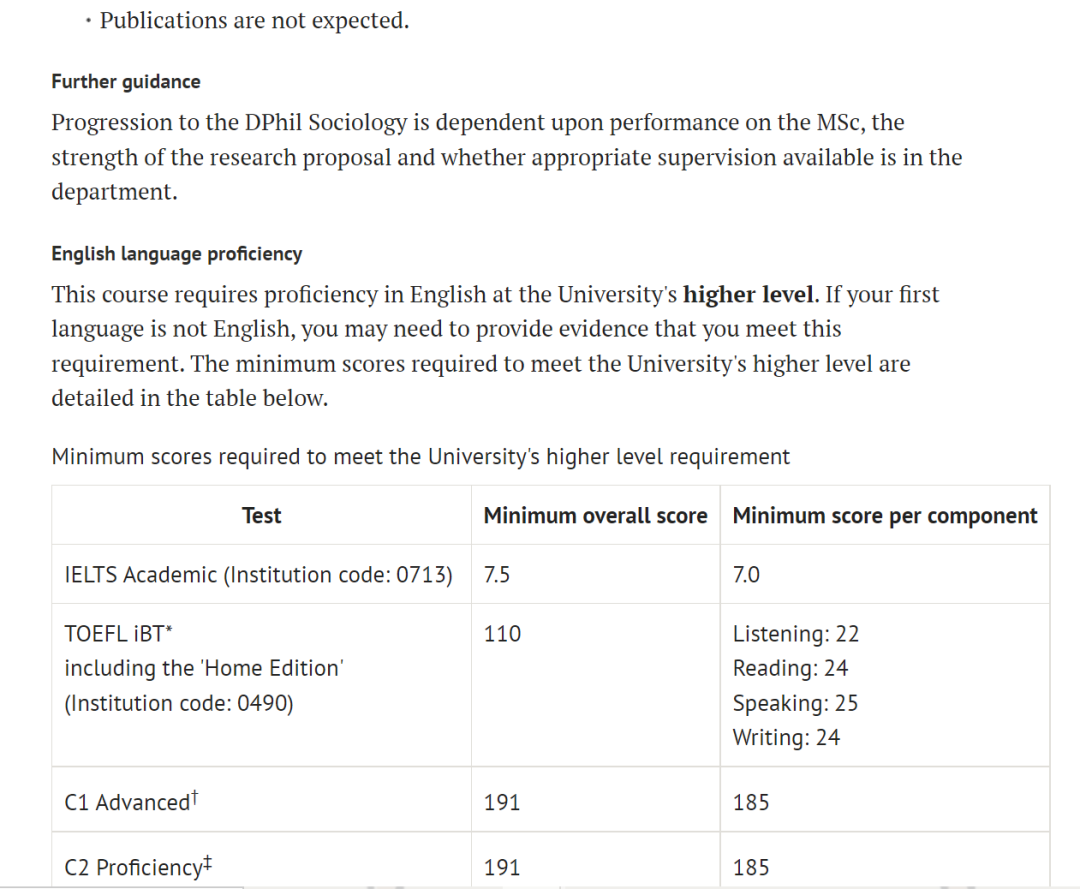The width and height of the screenshot is (1080, 889).
Task: Click the IELTS component score 7.0
Action: [x=747, y=575]
